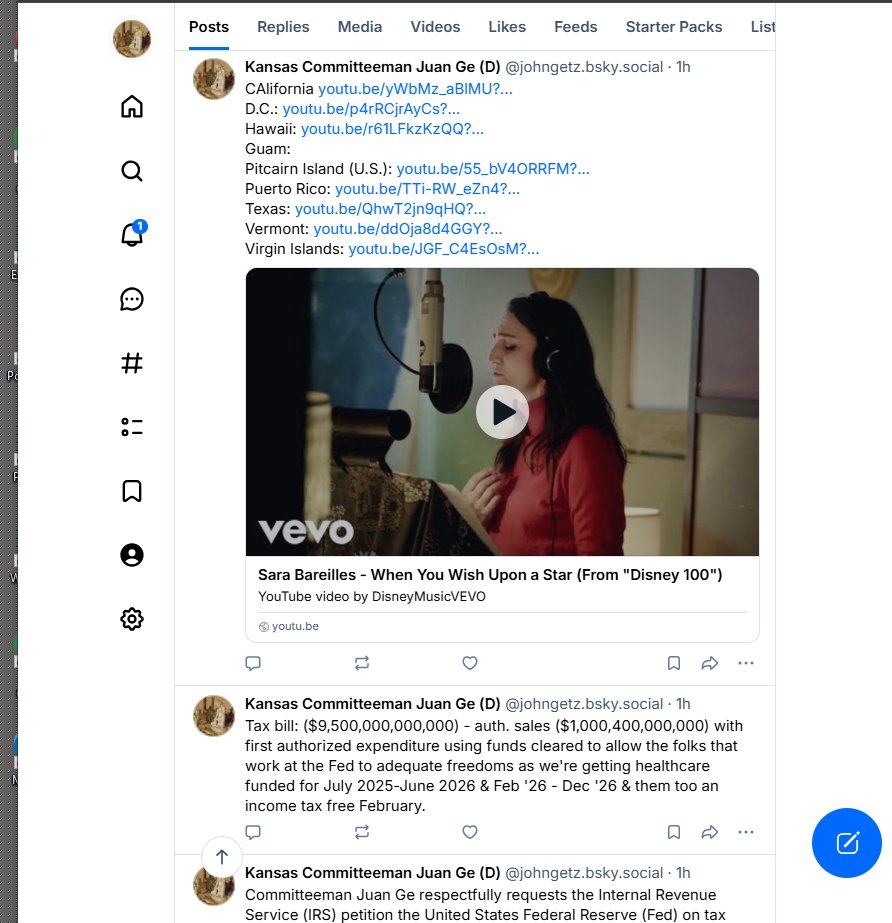Switch to the Media tab
Screen dimensions: 892x923
point(360,27)
